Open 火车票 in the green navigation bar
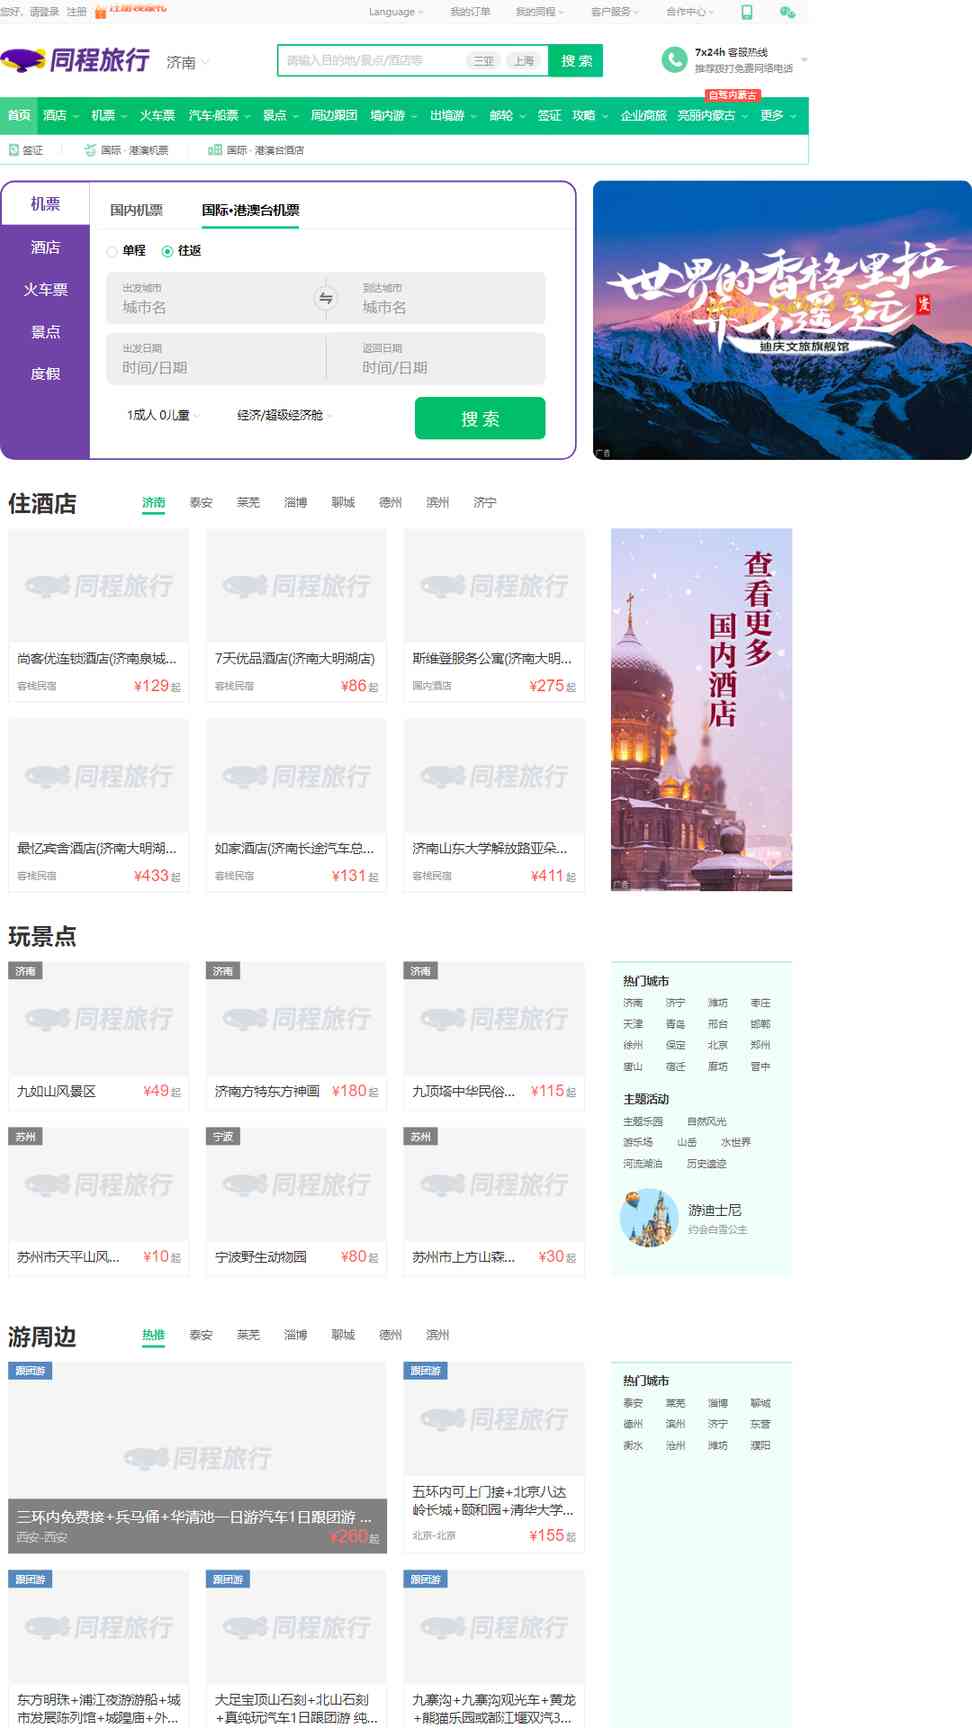972x1728 pixels. [x=157, y=116]
